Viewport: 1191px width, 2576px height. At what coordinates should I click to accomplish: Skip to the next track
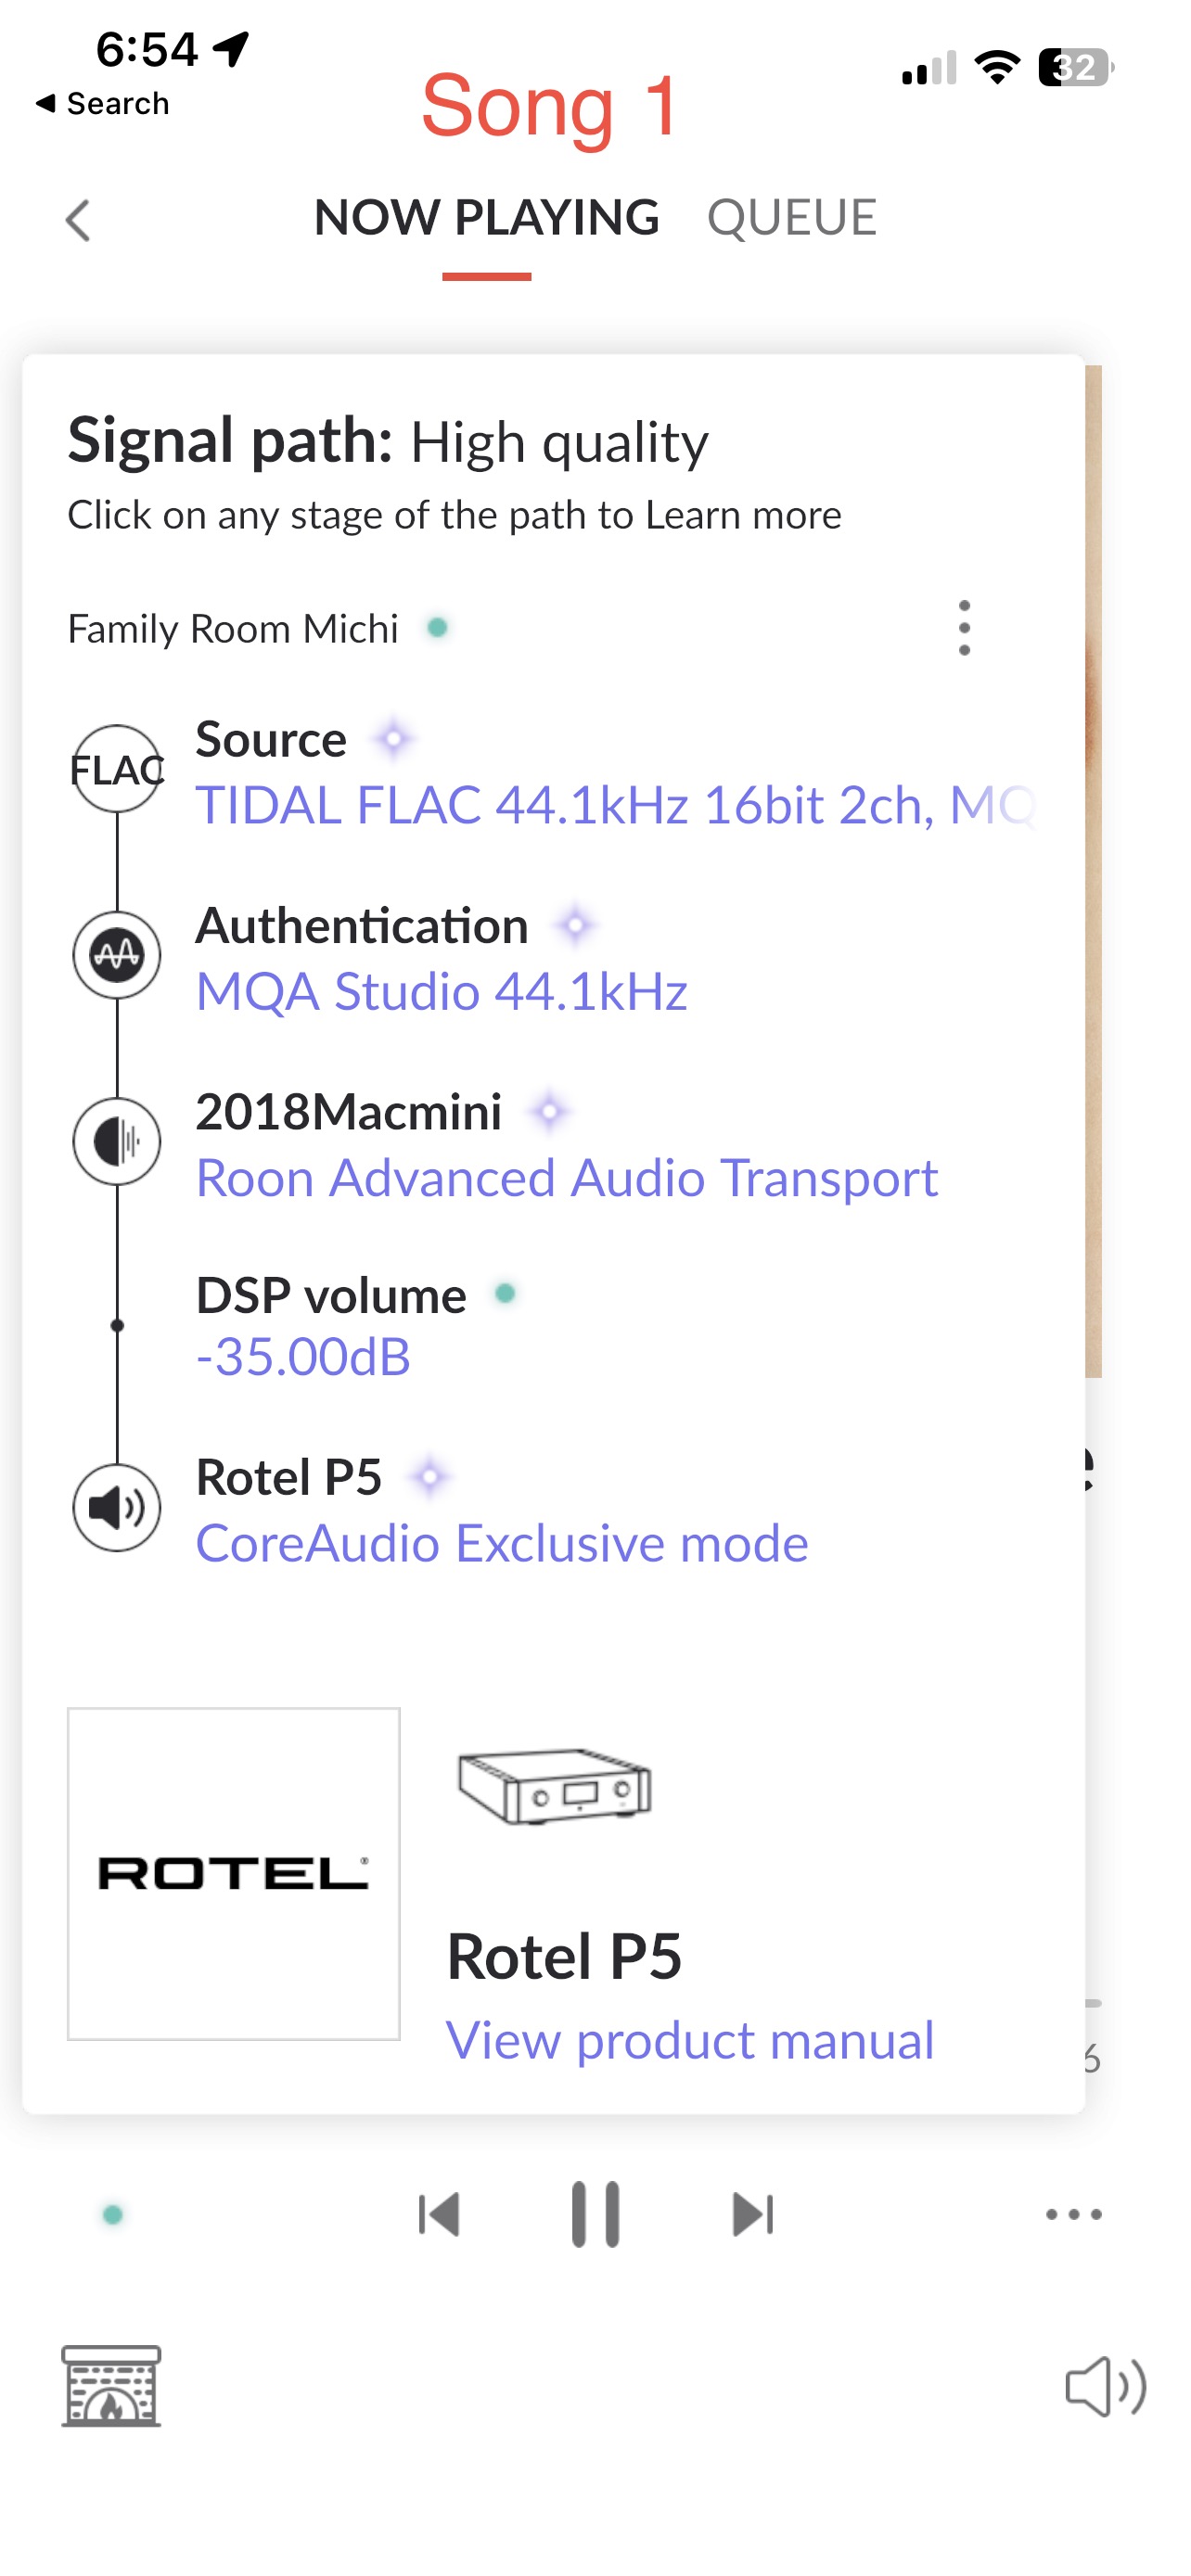click(x=753, y=2214)
